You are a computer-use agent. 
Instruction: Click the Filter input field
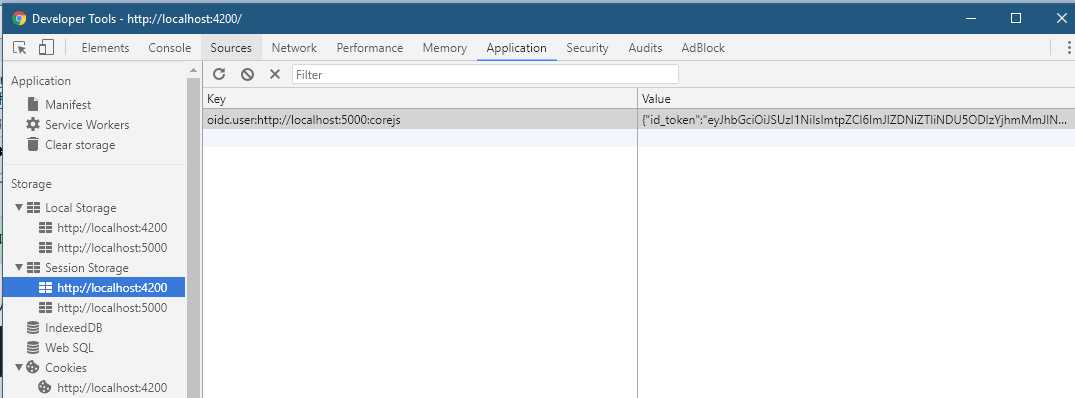tap(485, 74)
